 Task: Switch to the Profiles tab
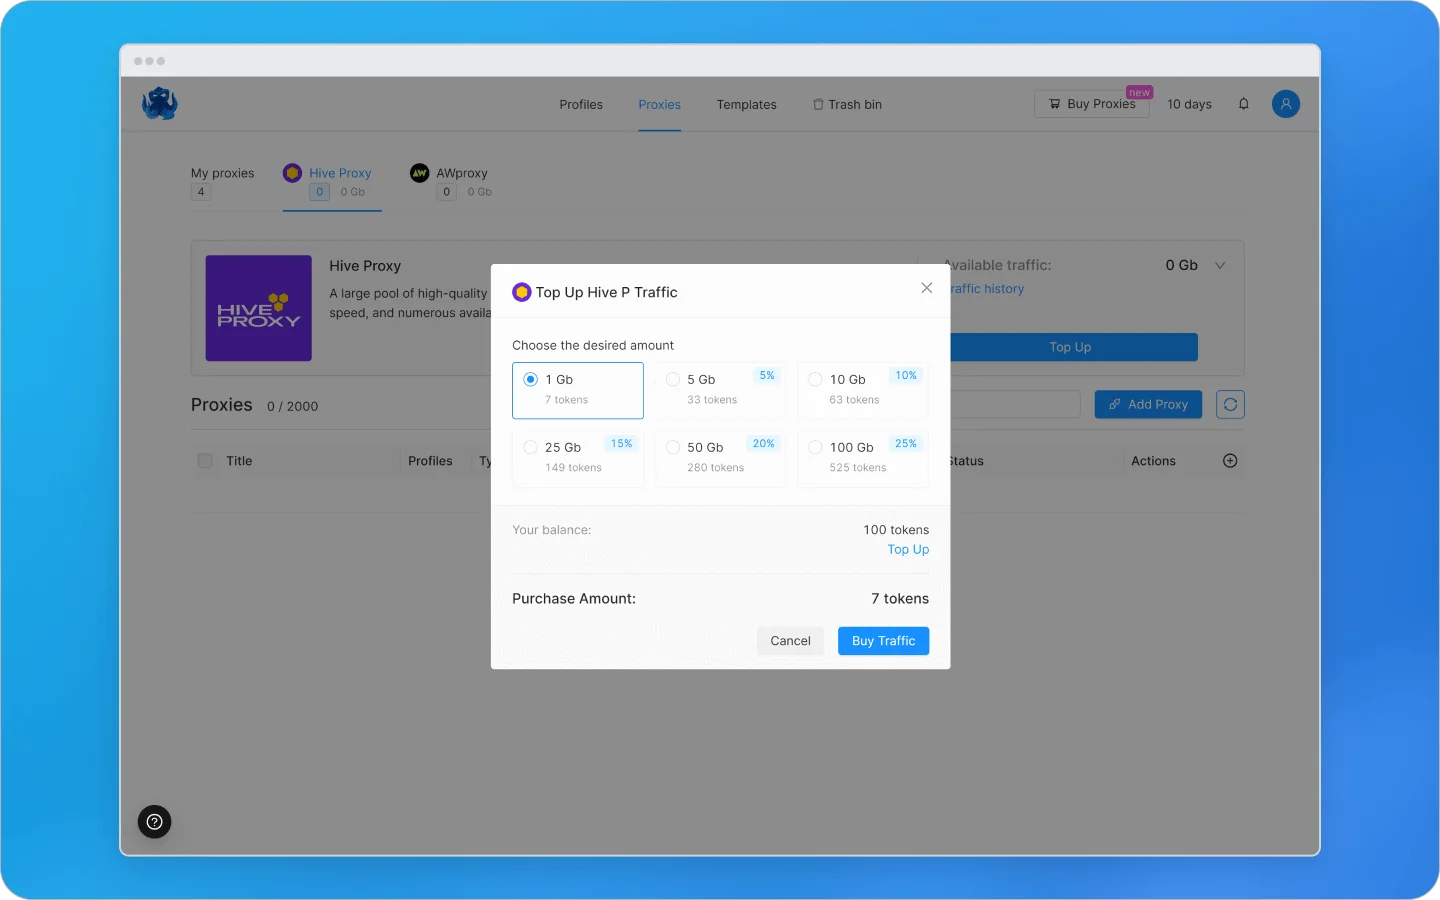tap(580, 105)
